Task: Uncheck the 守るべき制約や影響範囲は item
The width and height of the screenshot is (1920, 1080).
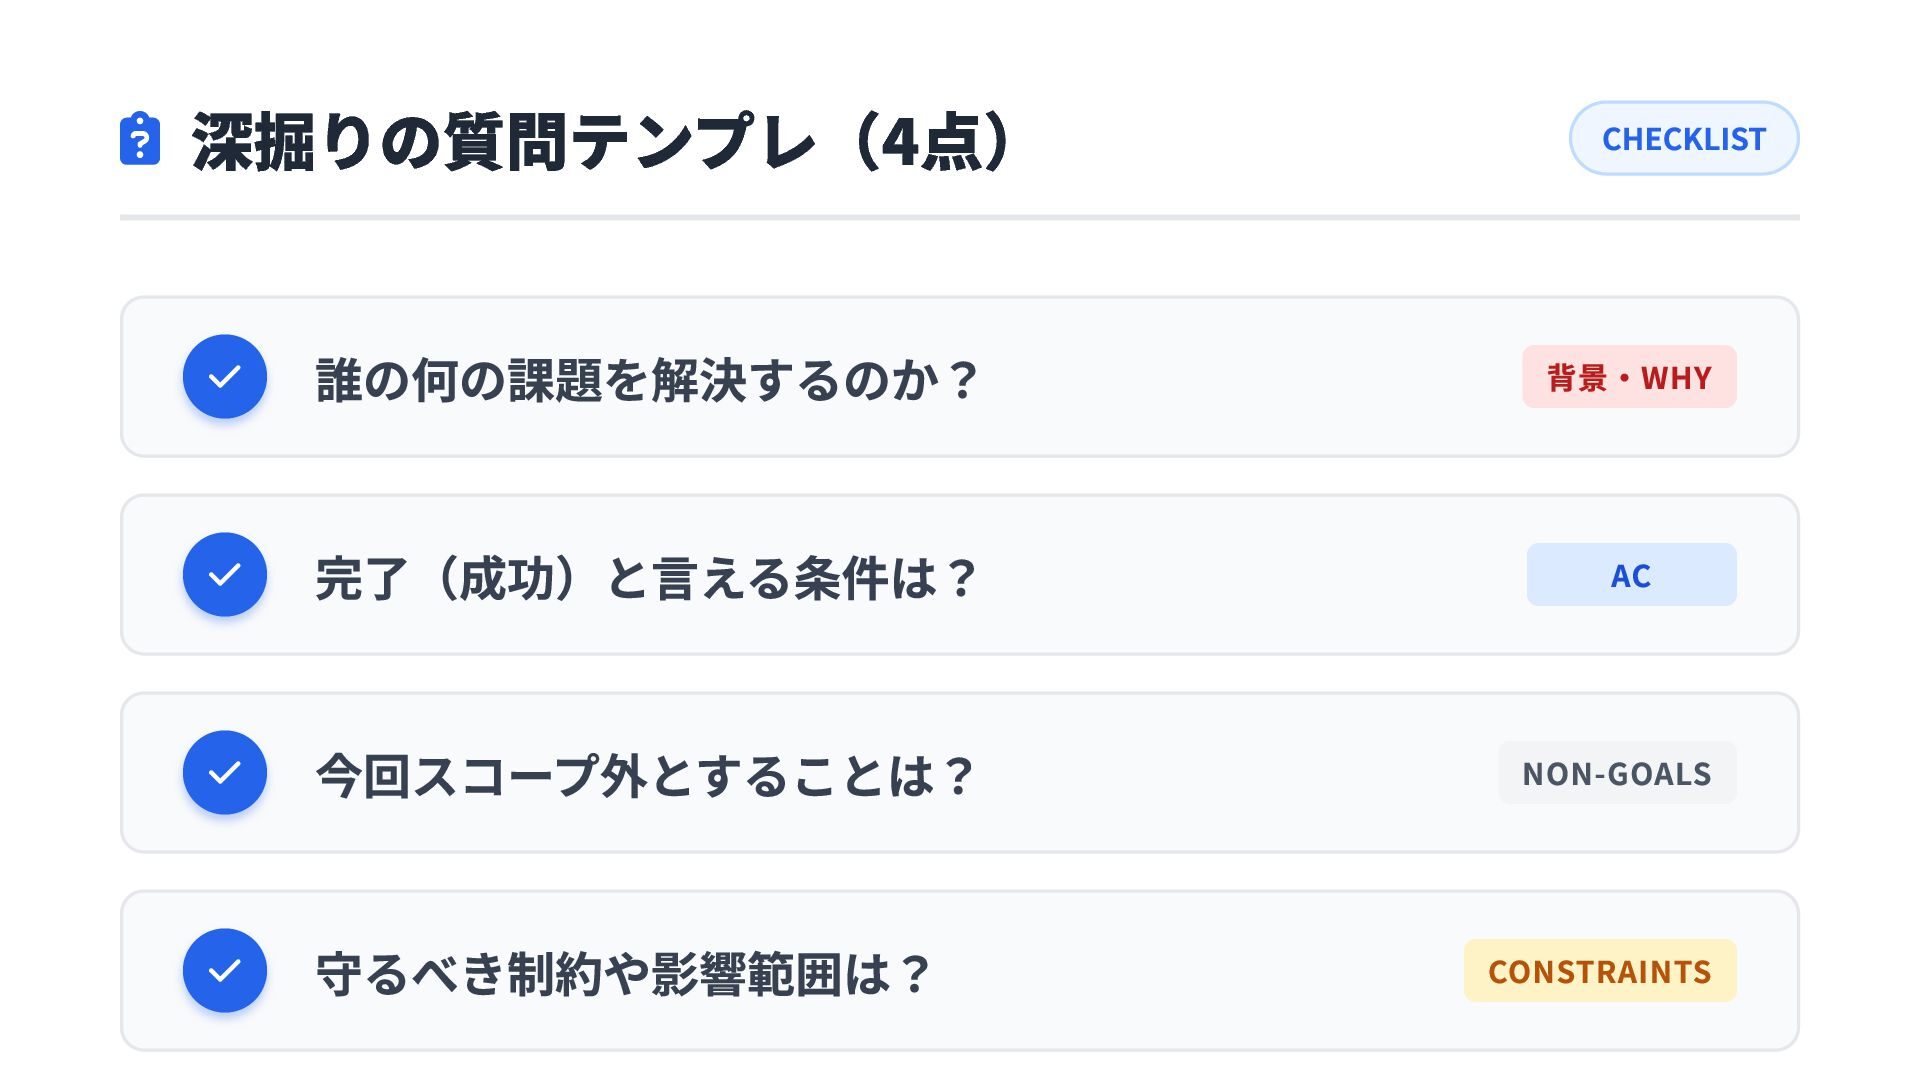Action: coord(225,971)
